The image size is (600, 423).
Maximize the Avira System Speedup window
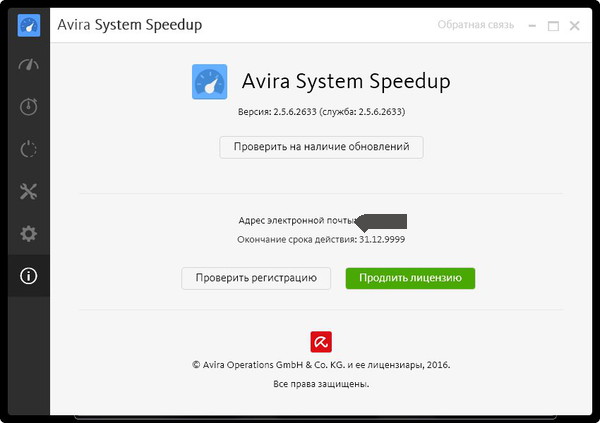550,23
